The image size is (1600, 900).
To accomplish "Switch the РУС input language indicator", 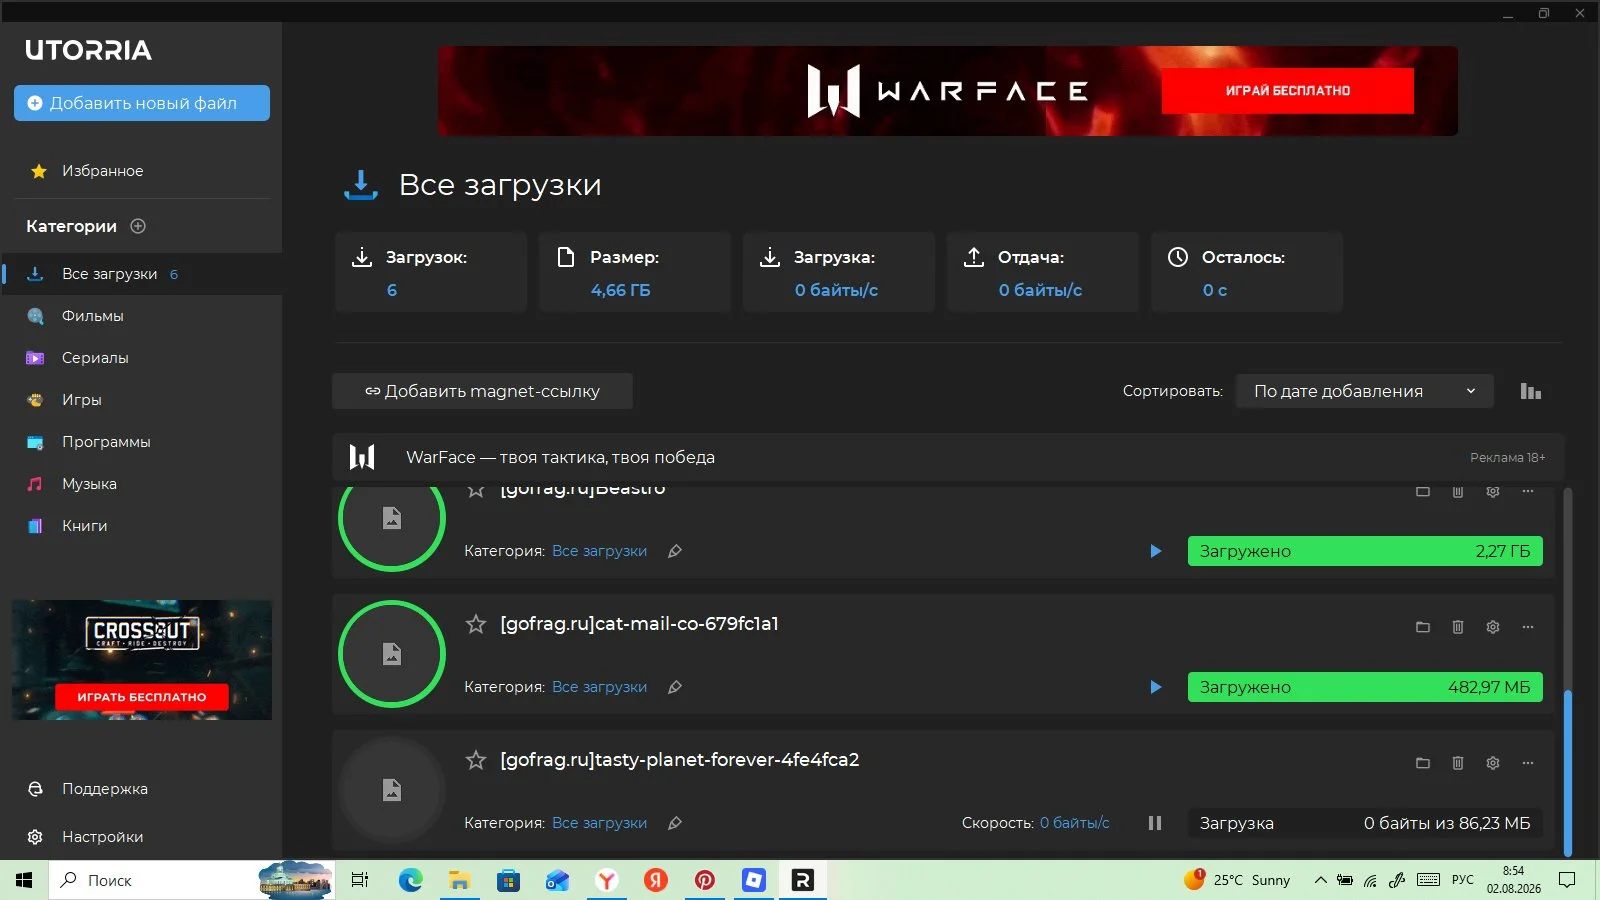I will pos(1463,880).
